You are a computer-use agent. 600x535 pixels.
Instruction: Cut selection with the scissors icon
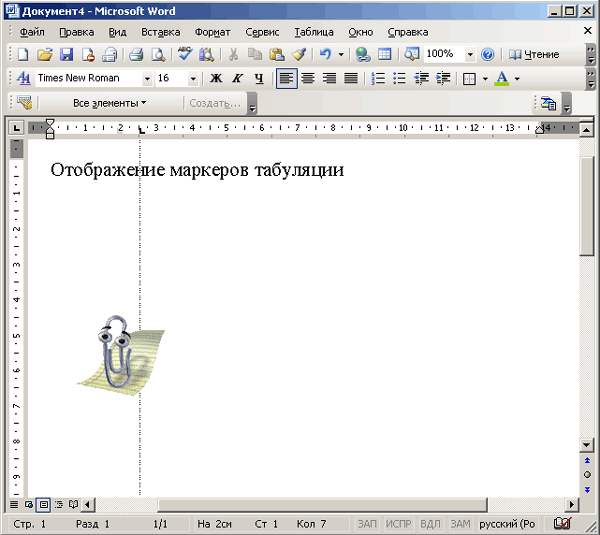coord(233,54)
